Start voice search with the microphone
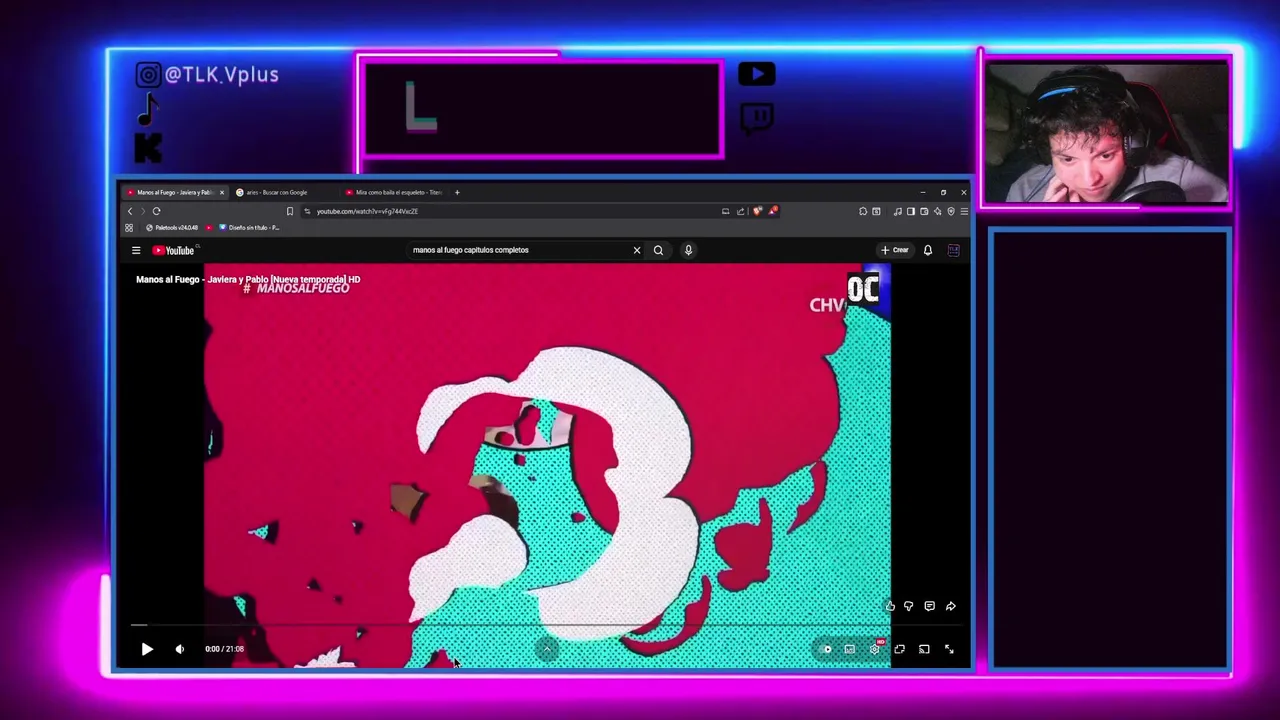The height and width of the screenshot is (720, 1280). coord(688,250)
